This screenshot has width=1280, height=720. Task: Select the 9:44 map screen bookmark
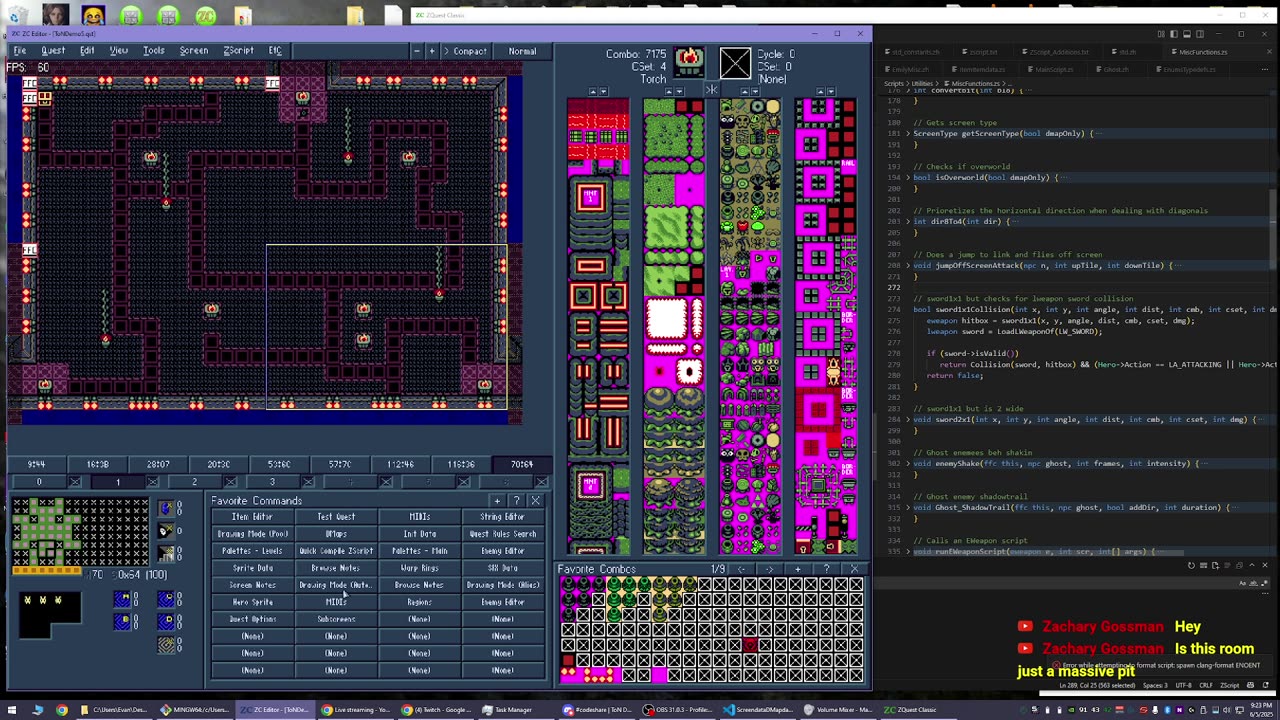pyautogui.click(x=36, y=464)
